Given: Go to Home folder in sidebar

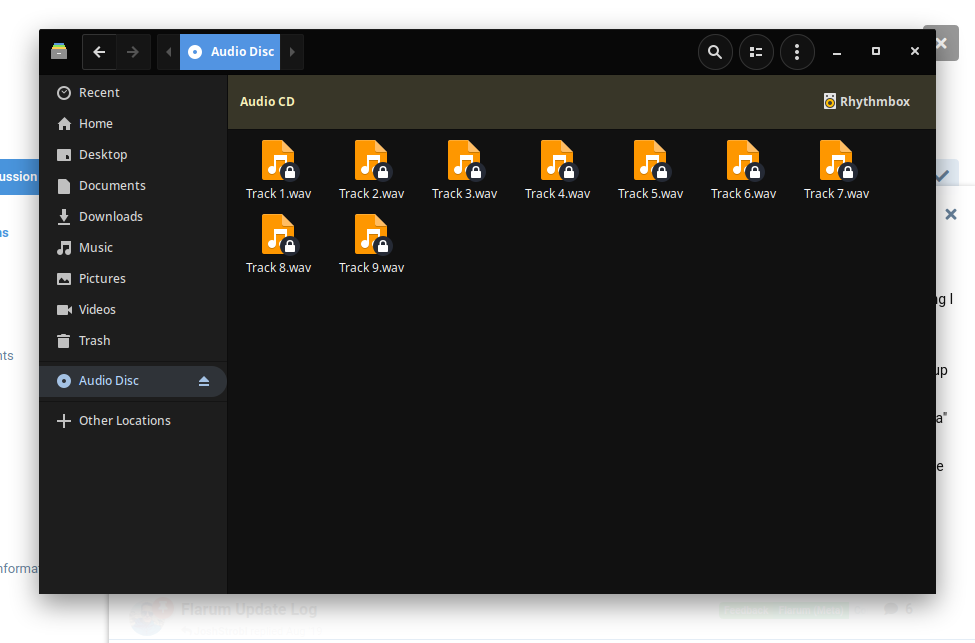Looking at the screenshot, I should tap(95, 124).
